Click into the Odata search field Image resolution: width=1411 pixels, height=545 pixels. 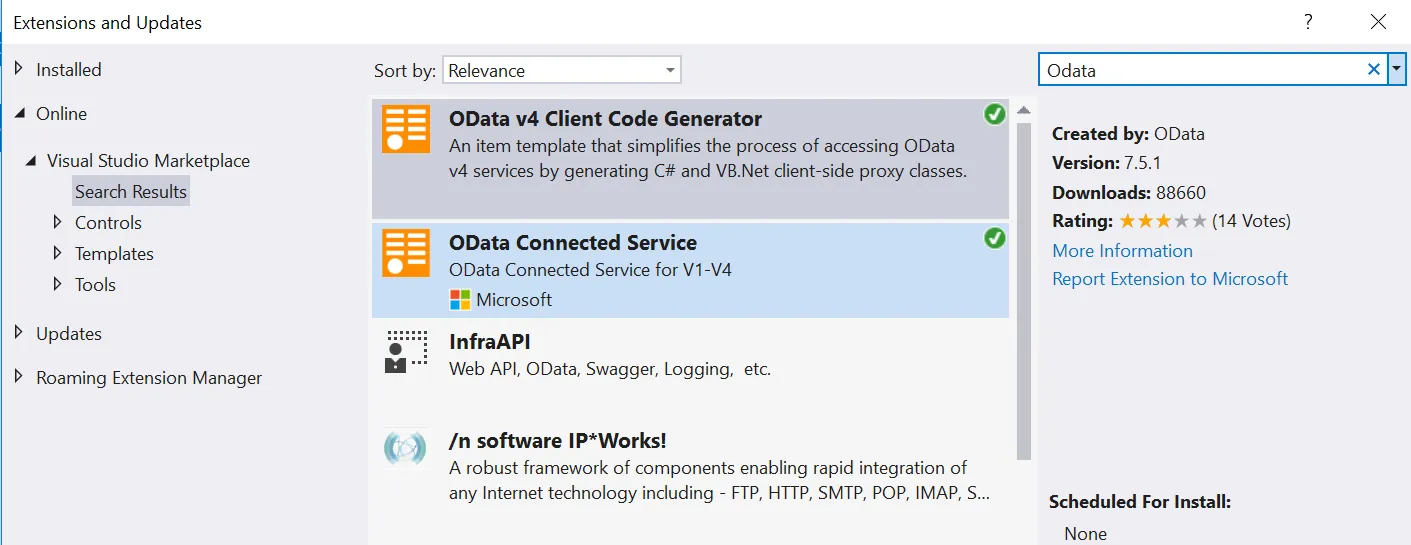[1200, 70]
